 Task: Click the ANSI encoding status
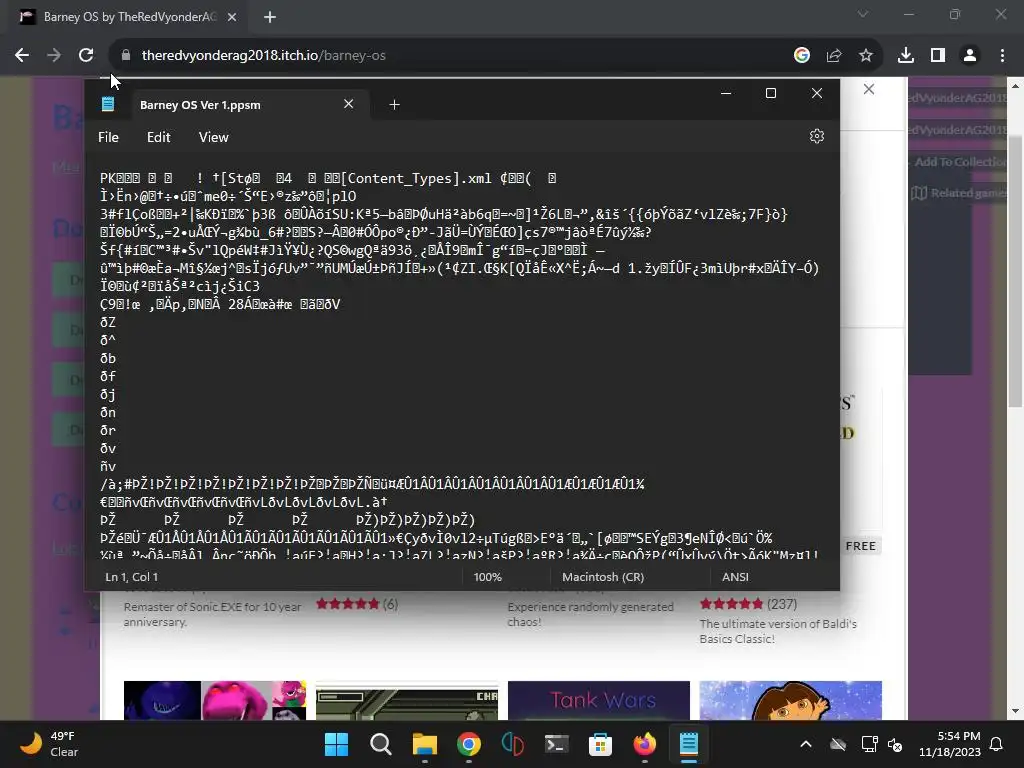pos(735,577)
